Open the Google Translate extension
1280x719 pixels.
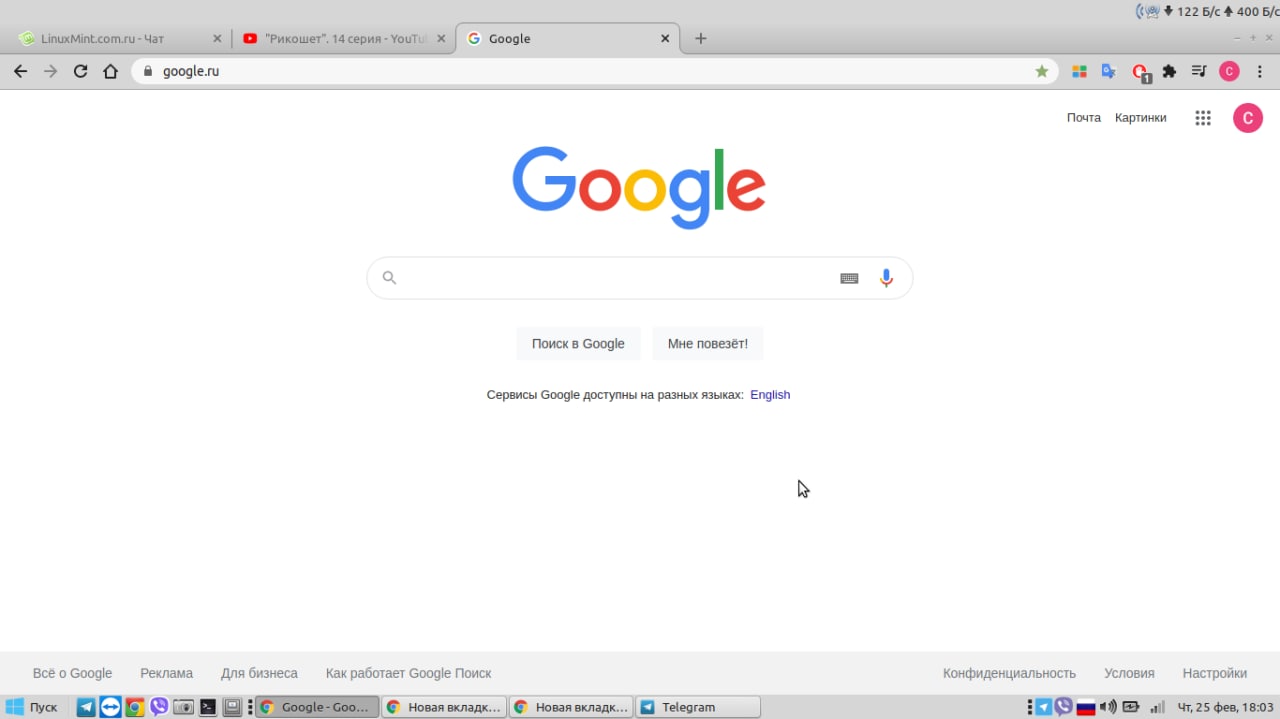pyautogui.click(x=1108, y=71)
